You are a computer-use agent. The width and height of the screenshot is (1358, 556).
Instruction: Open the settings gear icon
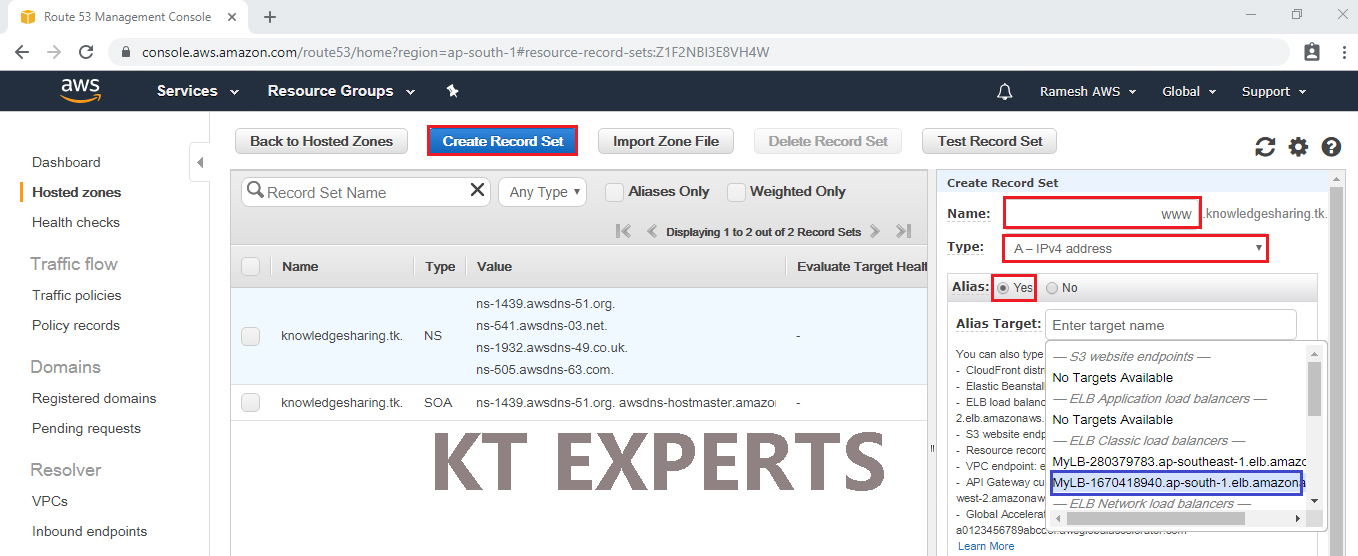(x=1298, y=147)
